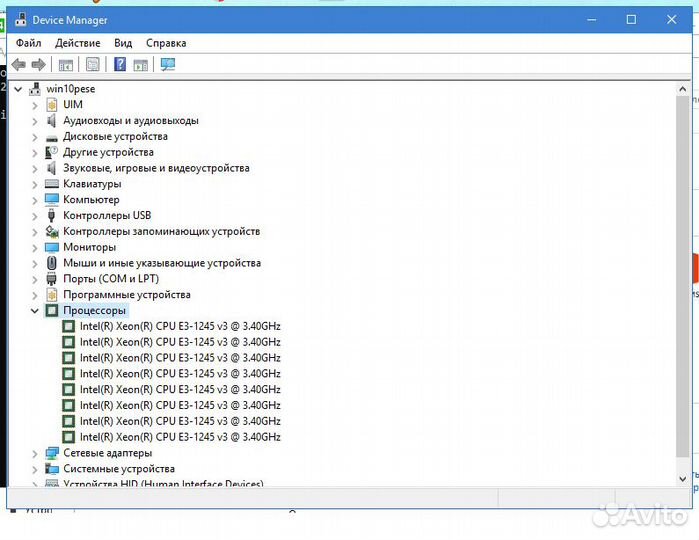Select the Дисковые устройства label
The width and height of the screenshot is (699, 540).
(115, 136)
